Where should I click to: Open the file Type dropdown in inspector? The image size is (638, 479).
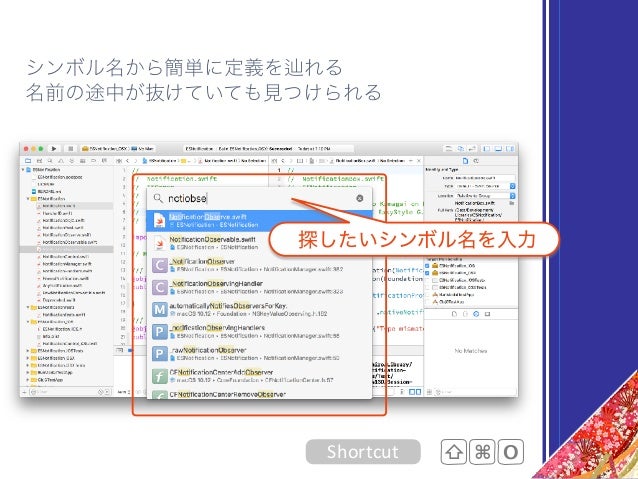tap(512, 186)
